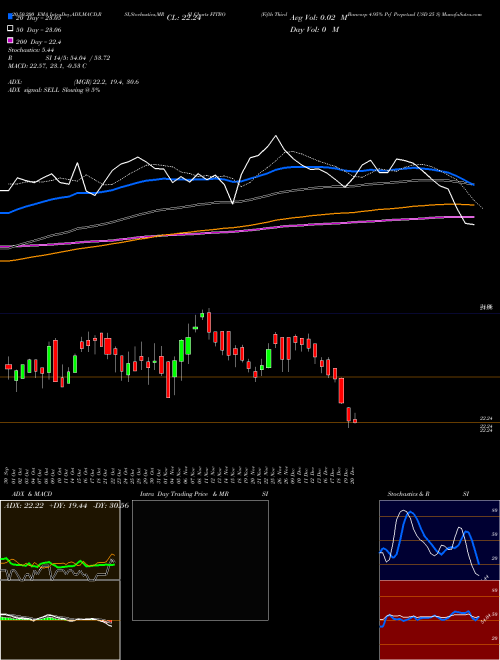Click the top price label on the right axis

486,308
